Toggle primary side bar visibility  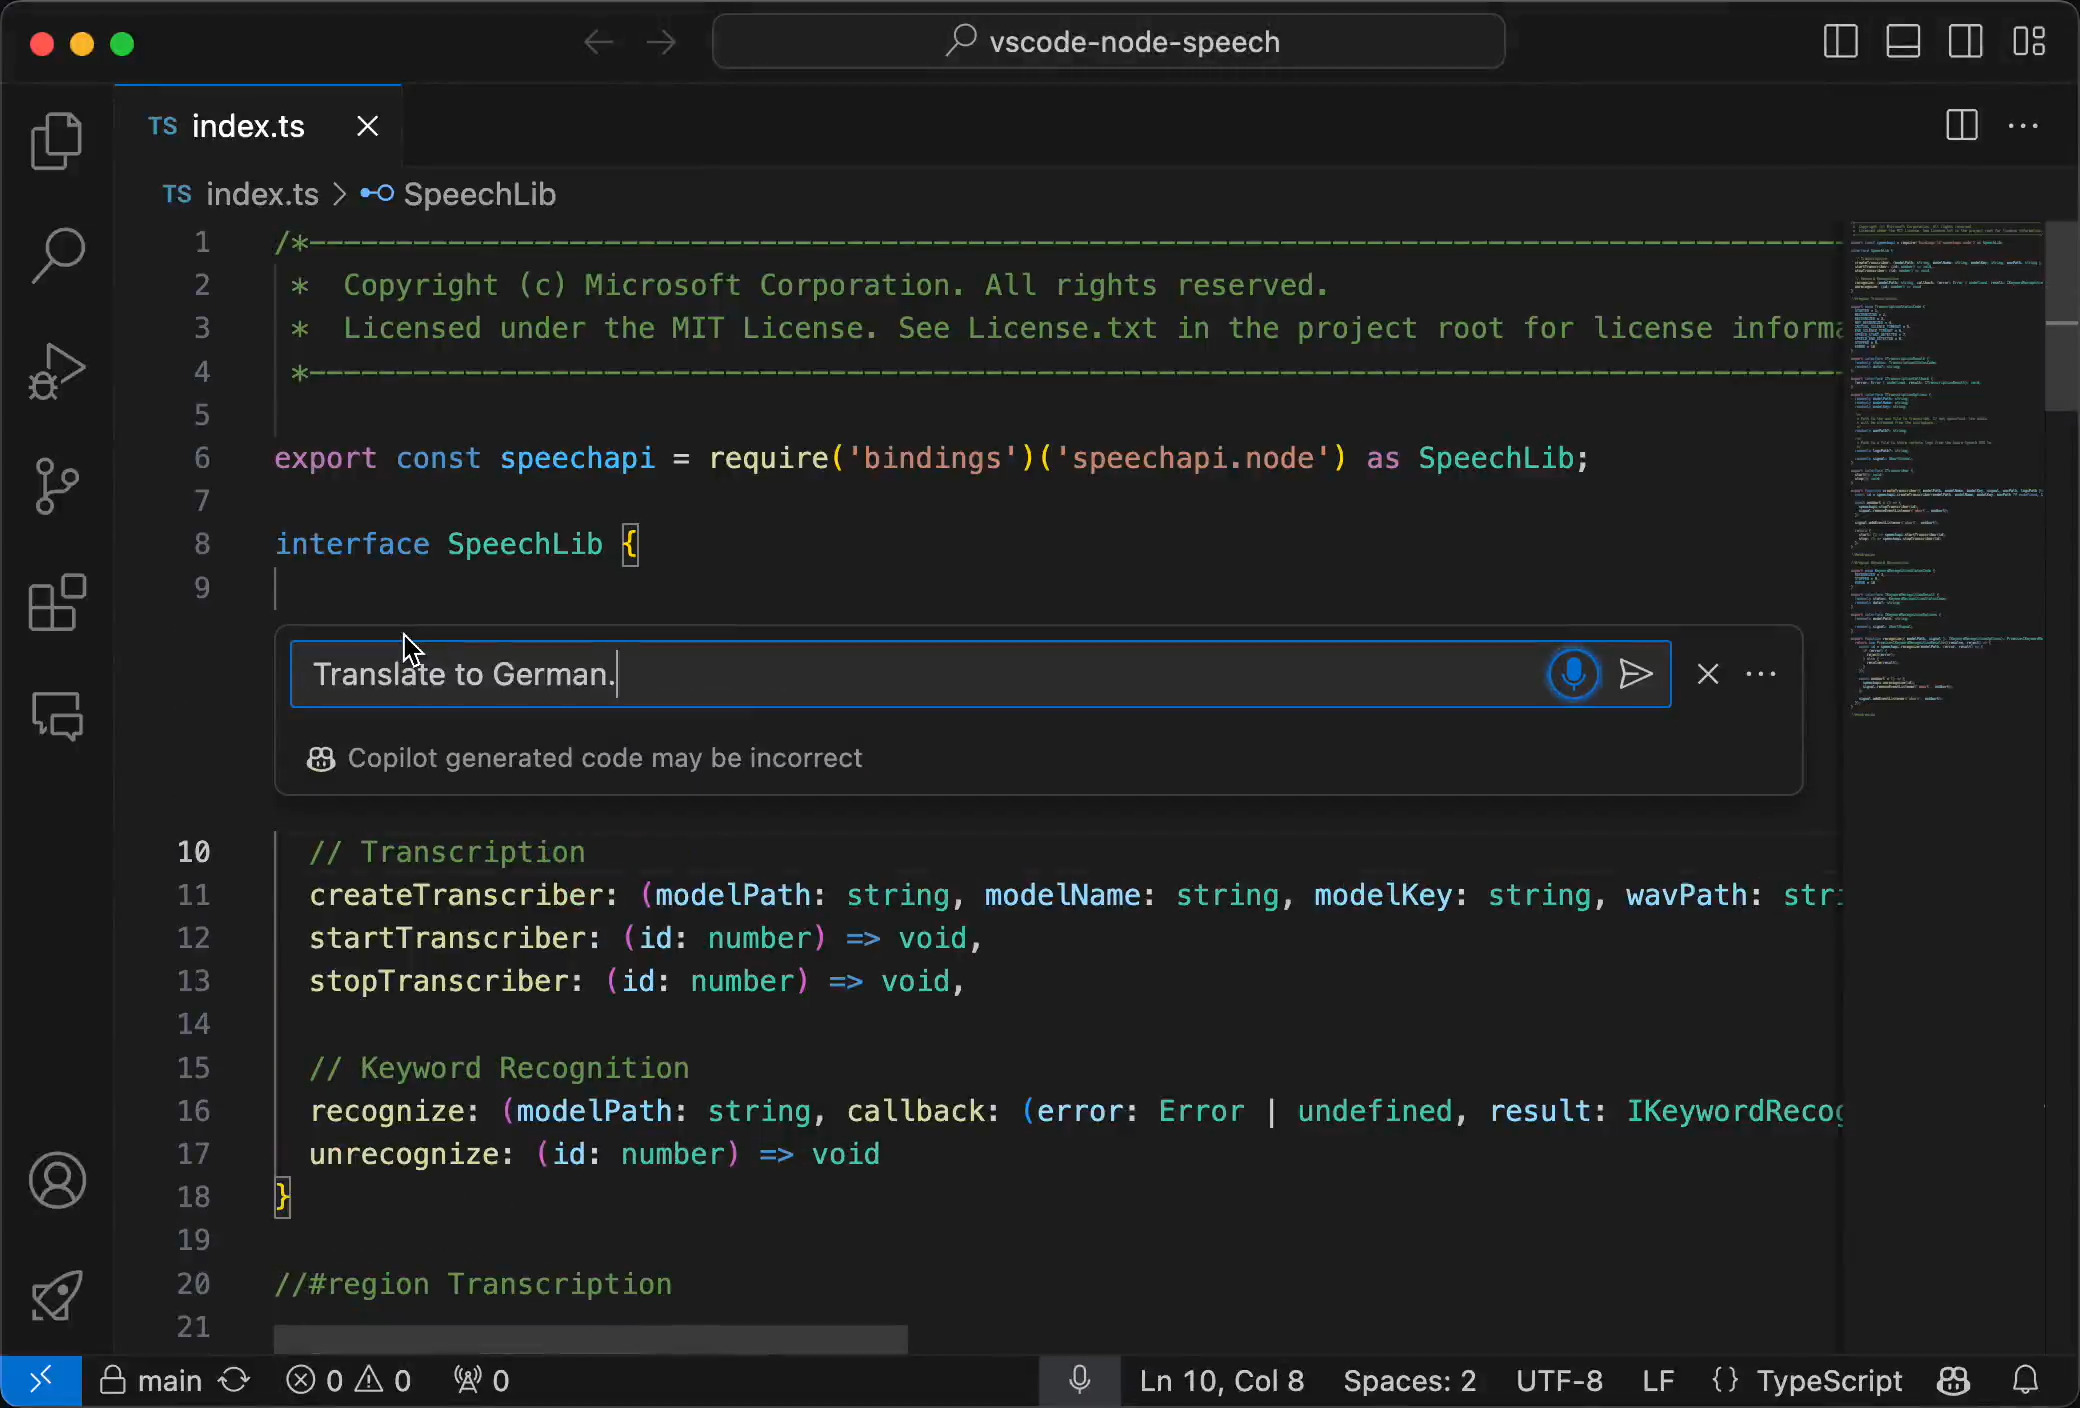(x=1840, y=42)
